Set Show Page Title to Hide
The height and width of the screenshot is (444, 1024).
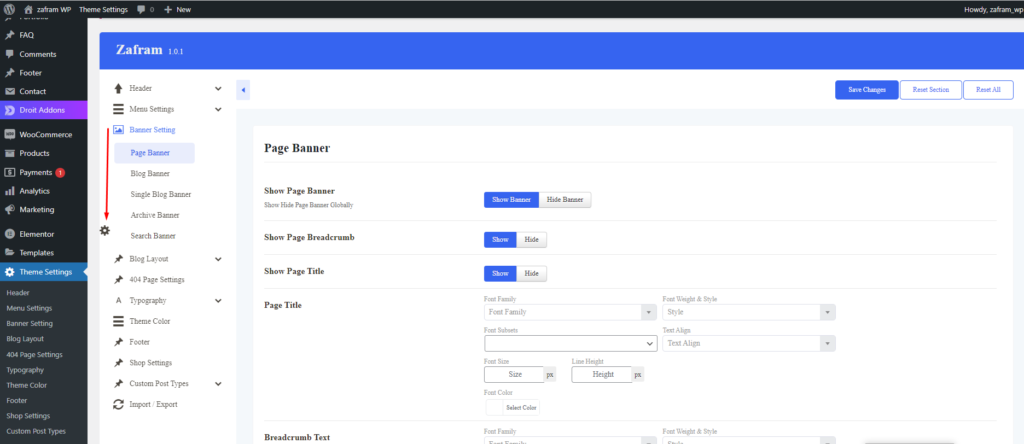(532, 273)
